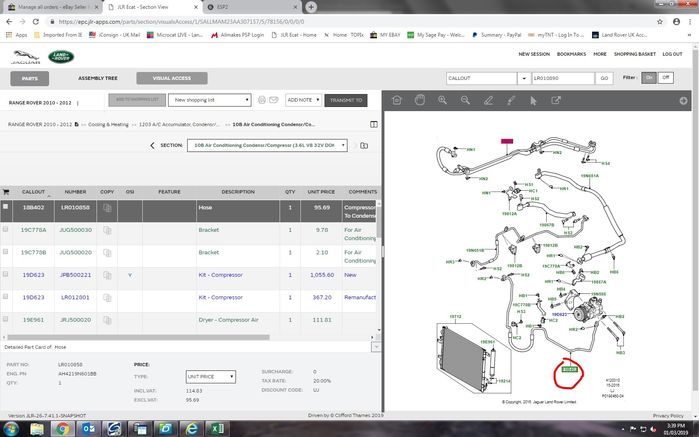
Task: Open the UNIT PRICE type dropdown
Action: click(210, 377)
